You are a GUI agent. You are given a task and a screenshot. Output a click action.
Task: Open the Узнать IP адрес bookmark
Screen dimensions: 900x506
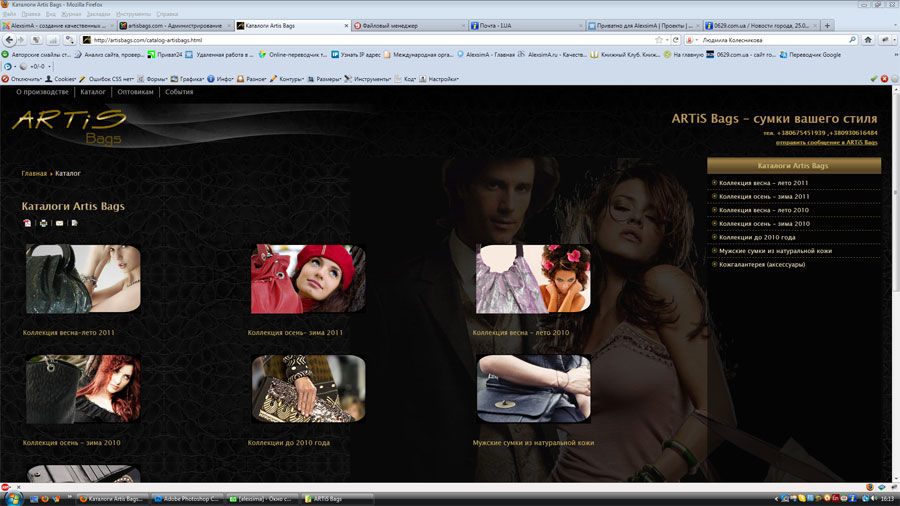point(356,55)
